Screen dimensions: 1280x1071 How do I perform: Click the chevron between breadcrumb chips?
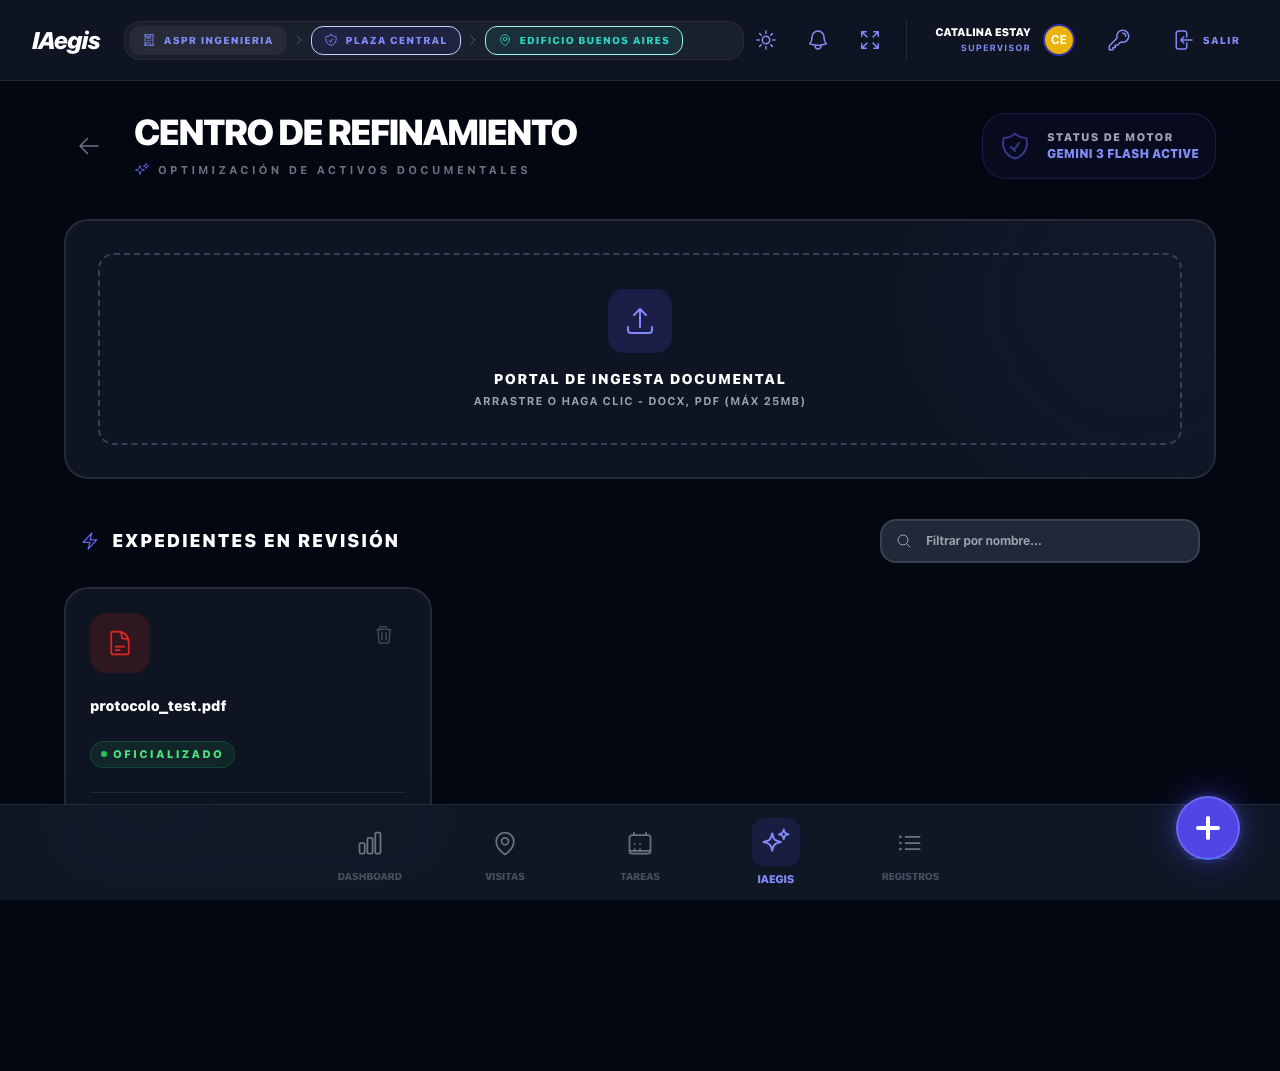297,40
